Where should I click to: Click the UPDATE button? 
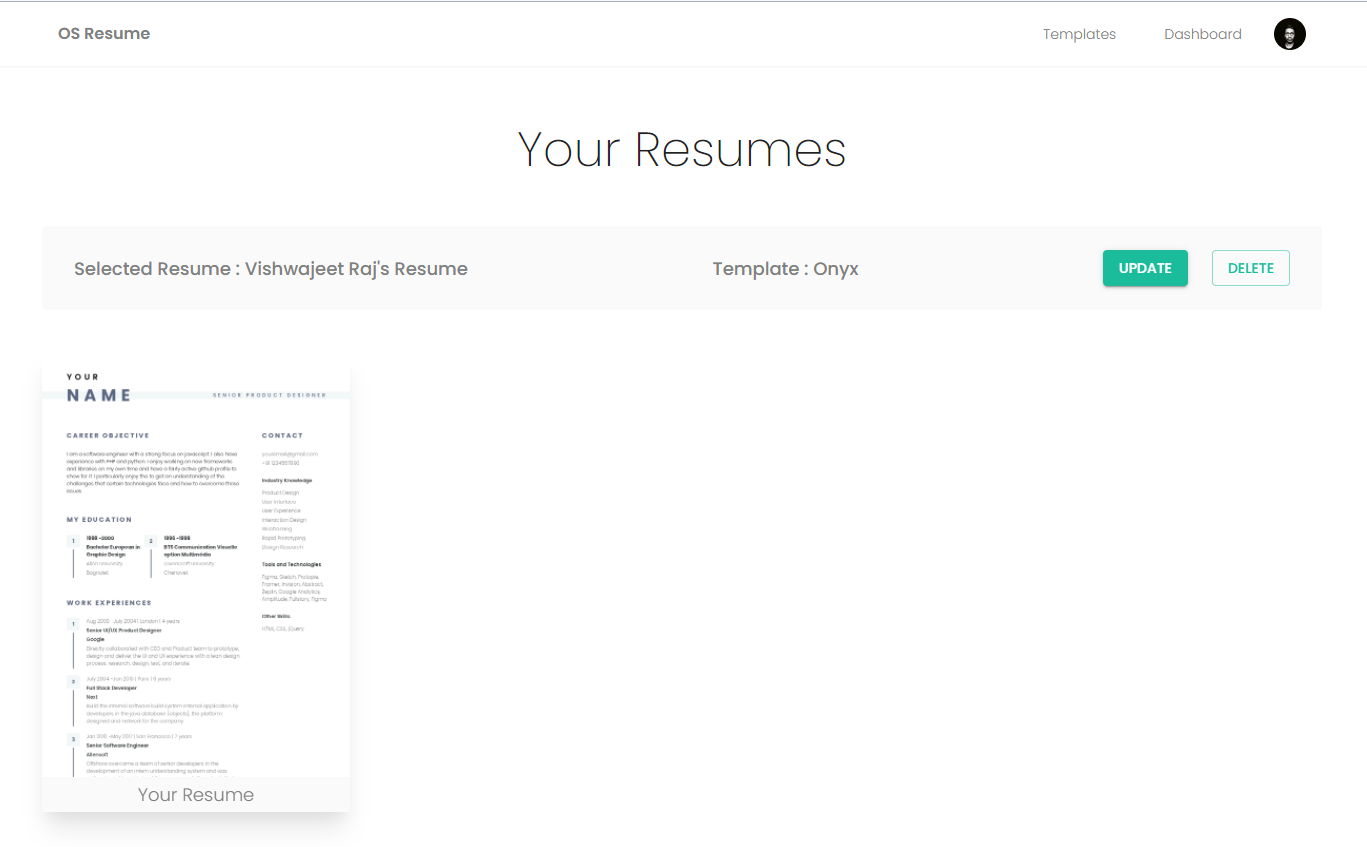tap(1145, 268)
